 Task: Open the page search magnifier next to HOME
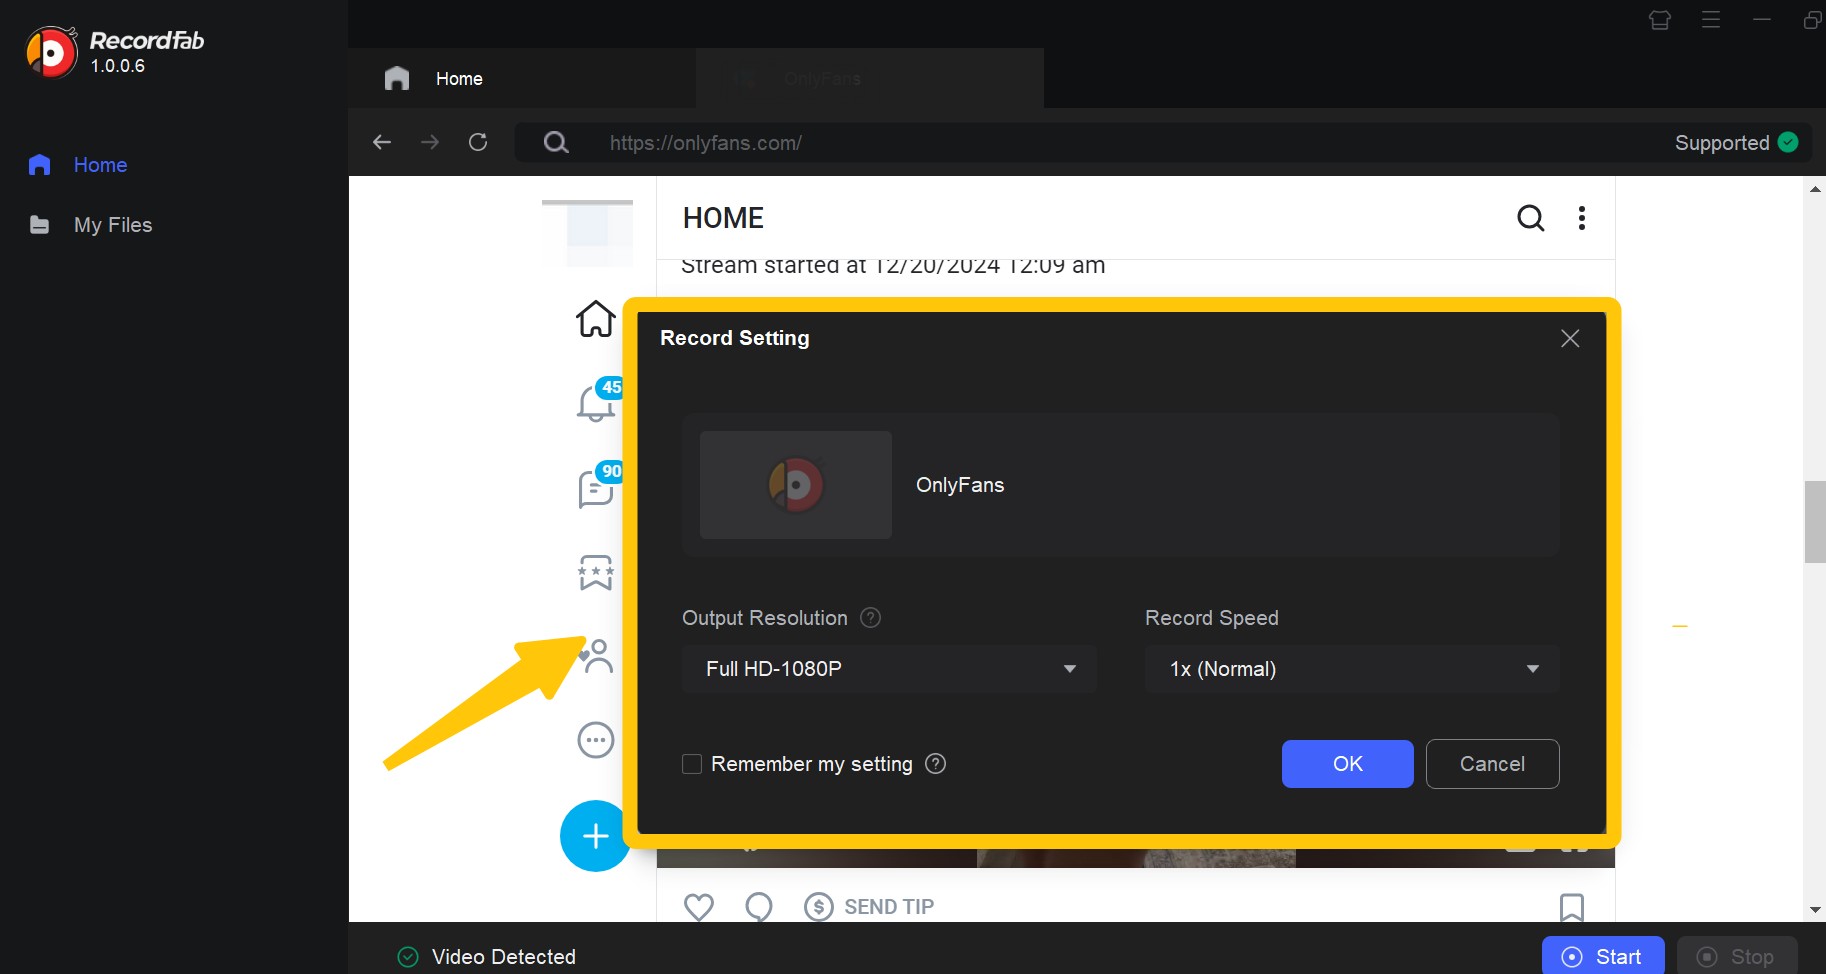click(x=1531, y=218)
